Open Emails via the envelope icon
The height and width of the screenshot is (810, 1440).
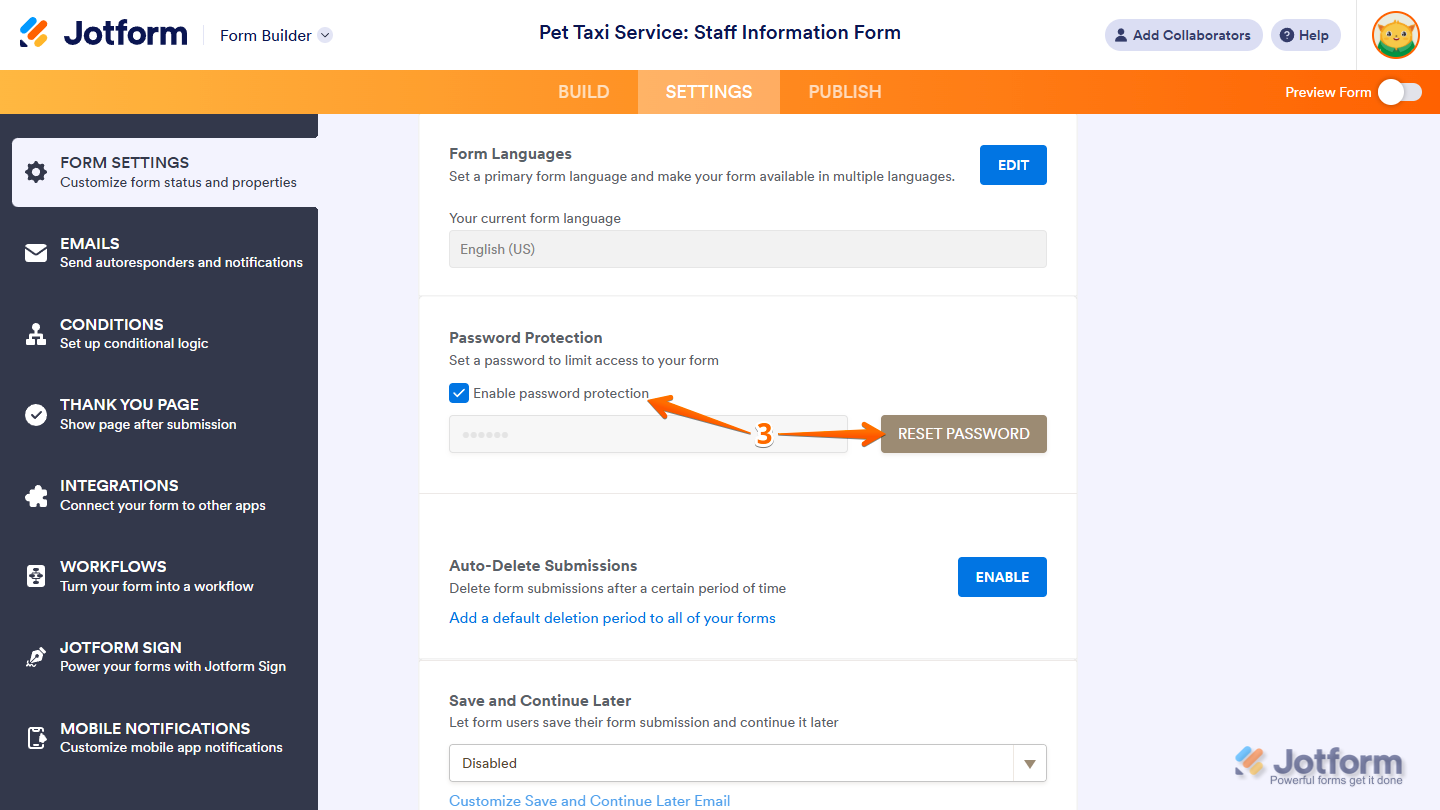click(36, 253)
